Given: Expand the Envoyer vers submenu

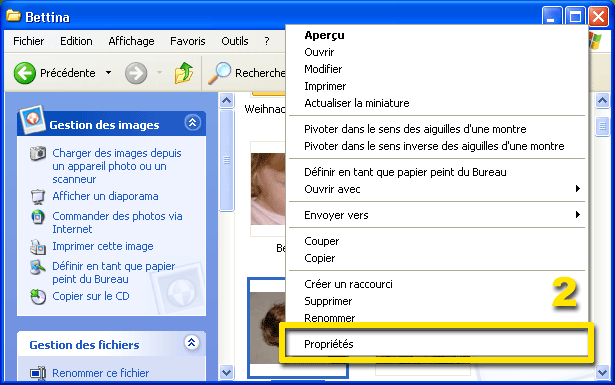Looking at the screenshot, I should coord(577,214).
